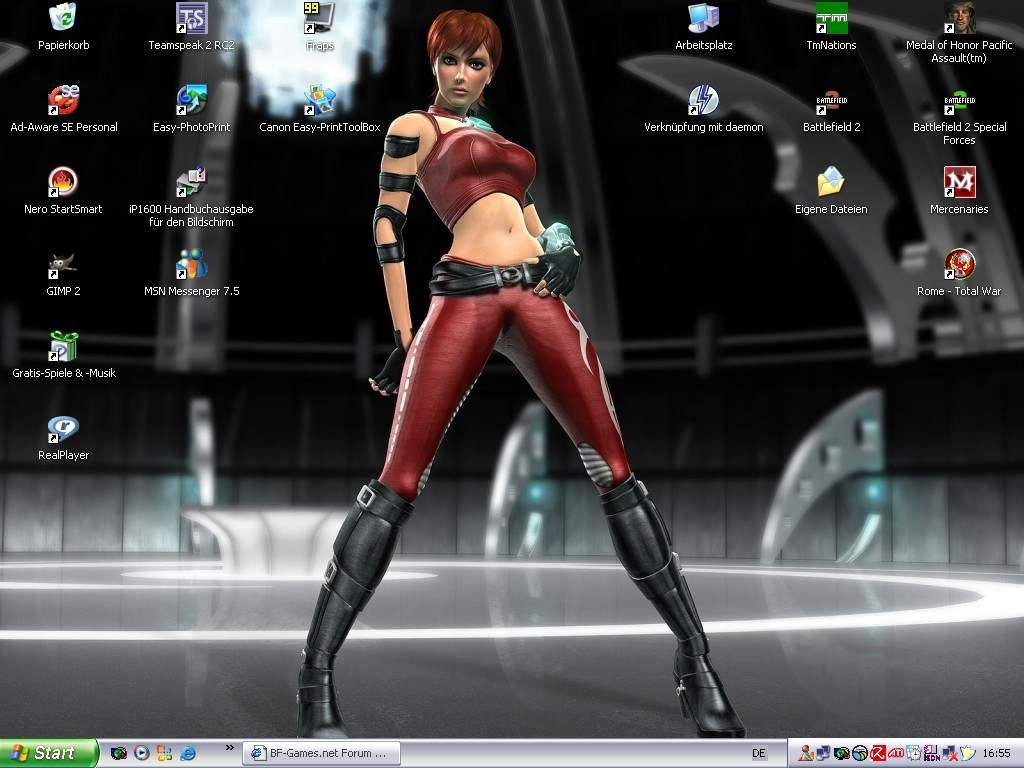Launch Teamspeak 2 RC2 shortcut

click(191, 26)
